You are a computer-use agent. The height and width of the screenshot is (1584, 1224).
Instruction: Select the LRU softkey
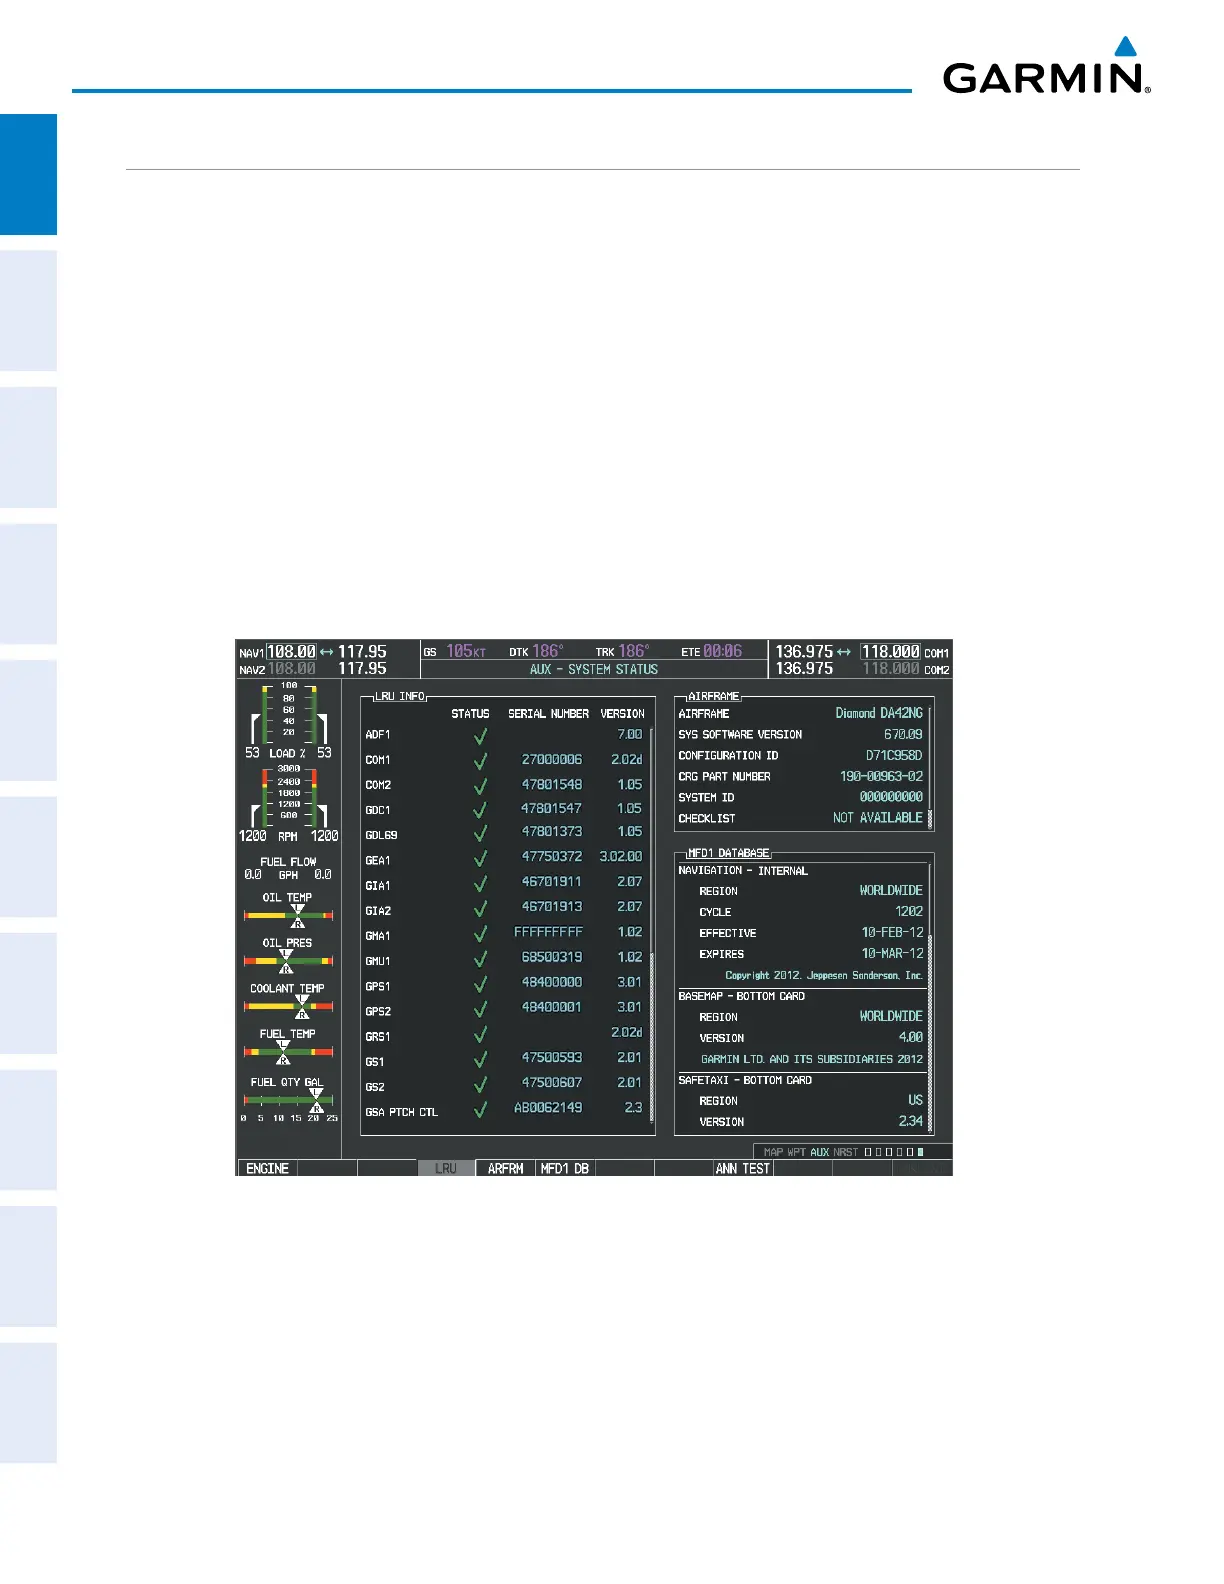pos(446,1168)
